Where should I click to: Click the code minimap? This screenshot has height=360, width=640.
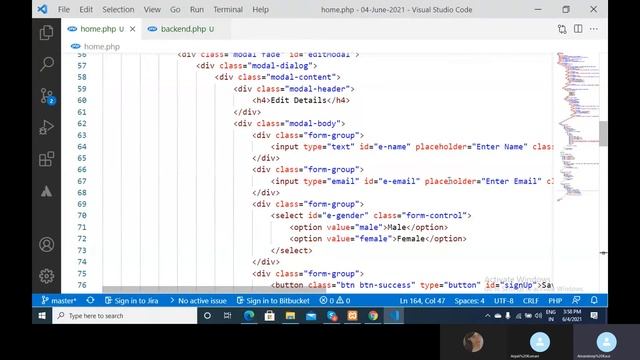[x=578, y=127]
